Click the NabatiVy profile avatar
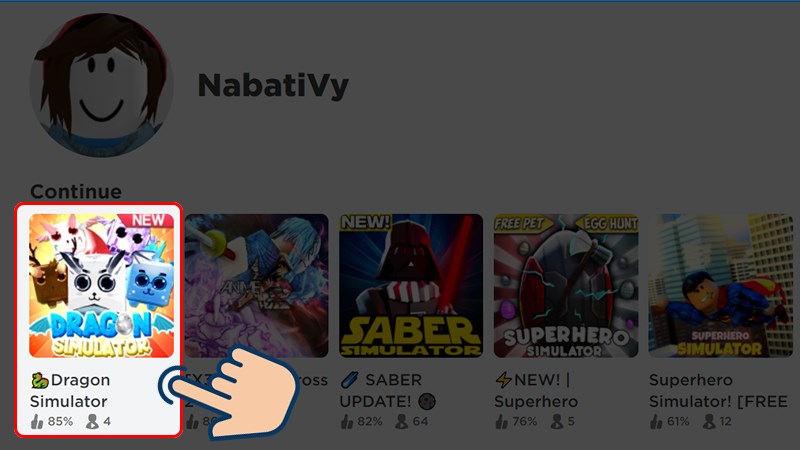The height and width of the screenshot is (450, 800). point(101,85)
